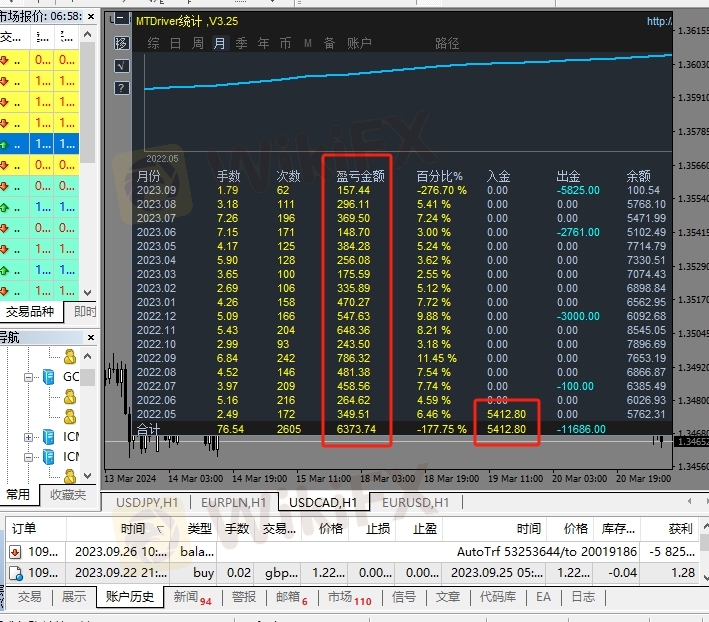
Task: Expand the collapsed ICN server node
Action: click(x=28, y=437)
